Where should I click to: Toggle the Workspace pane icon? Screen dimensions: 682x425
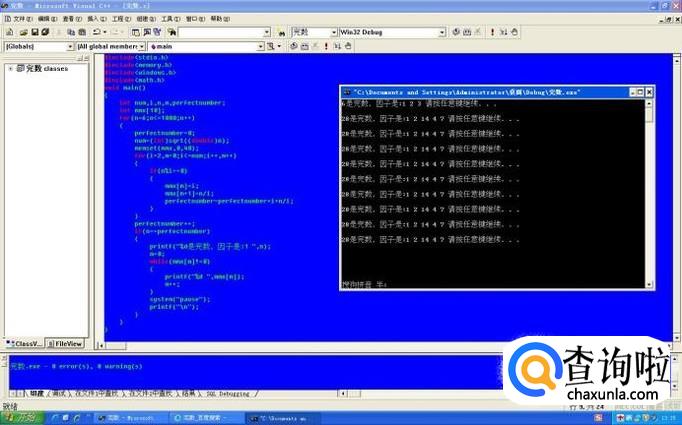136,32
